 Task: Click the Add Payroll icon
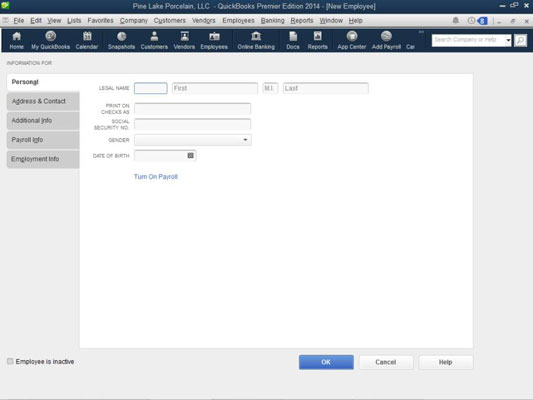pos(386,40)
